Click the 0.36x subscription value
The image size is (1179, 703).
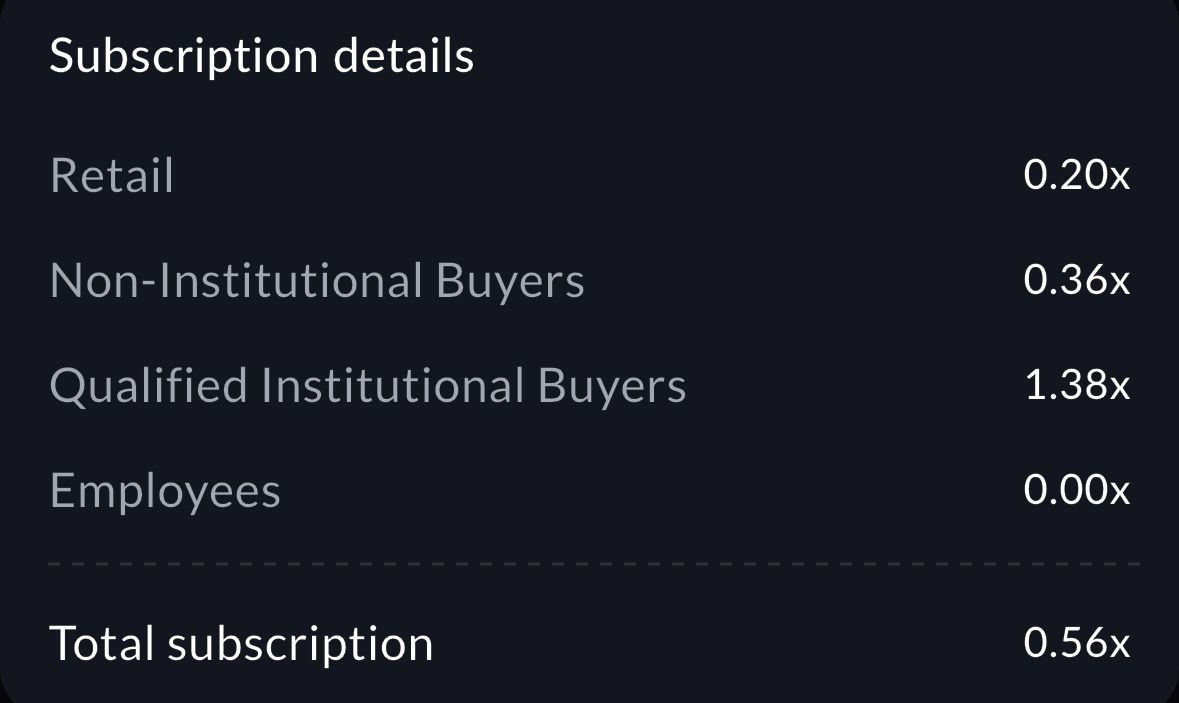(1076, 281)
